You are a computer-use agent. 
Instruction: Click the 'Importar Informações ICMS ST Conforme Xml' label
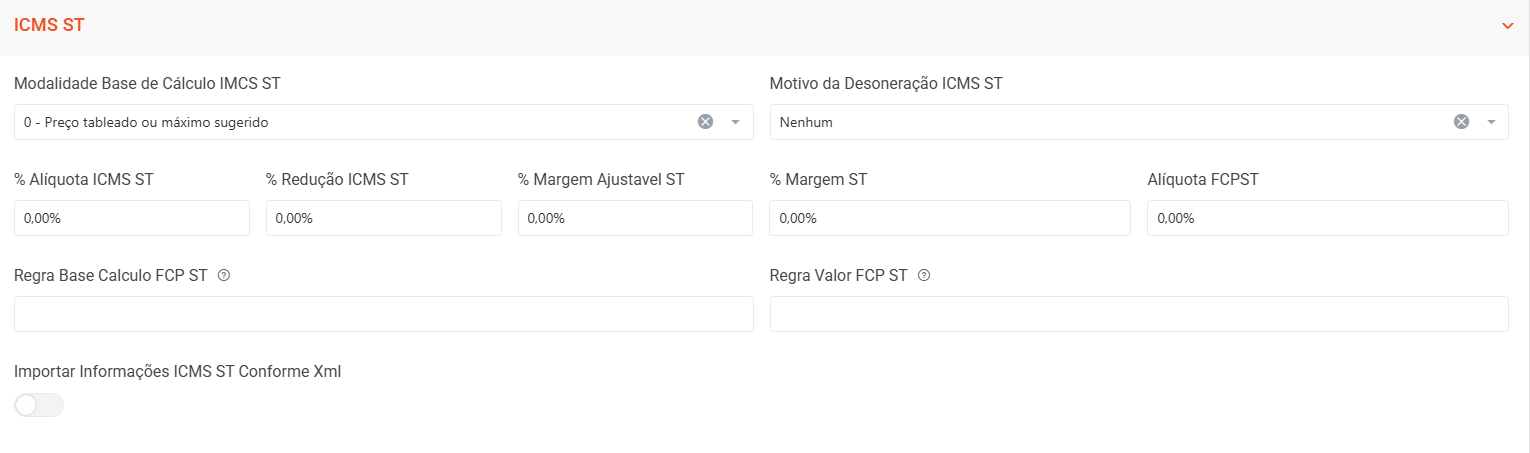tap(178, 372)
